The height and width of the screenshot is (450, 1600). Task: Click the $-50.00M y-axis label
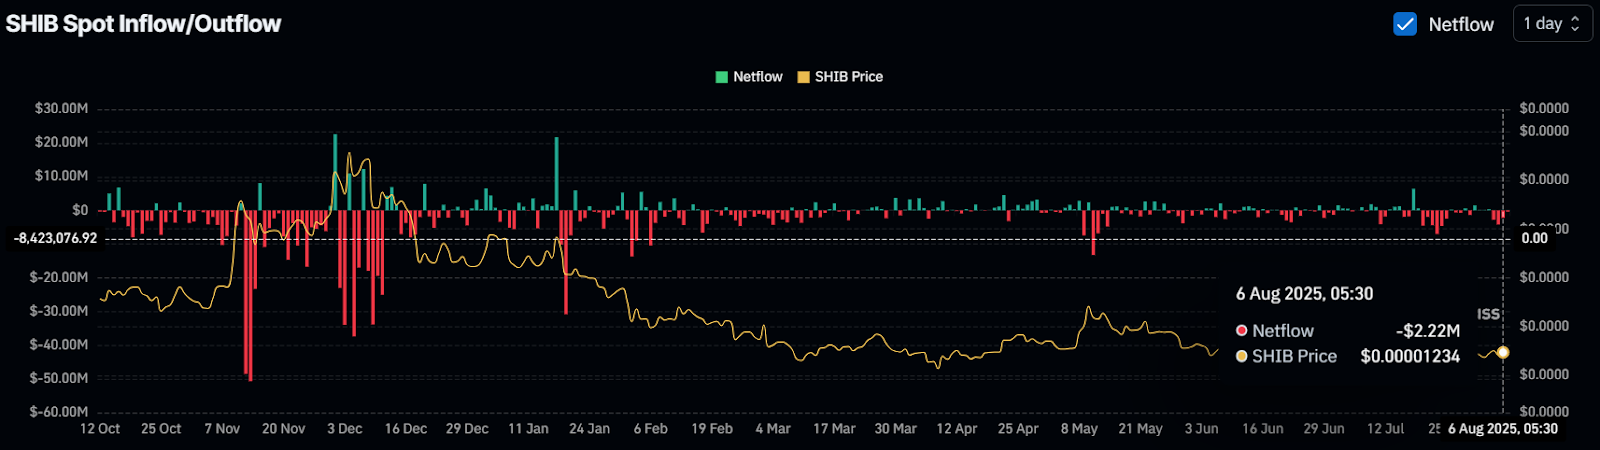(x=59, y=378)
